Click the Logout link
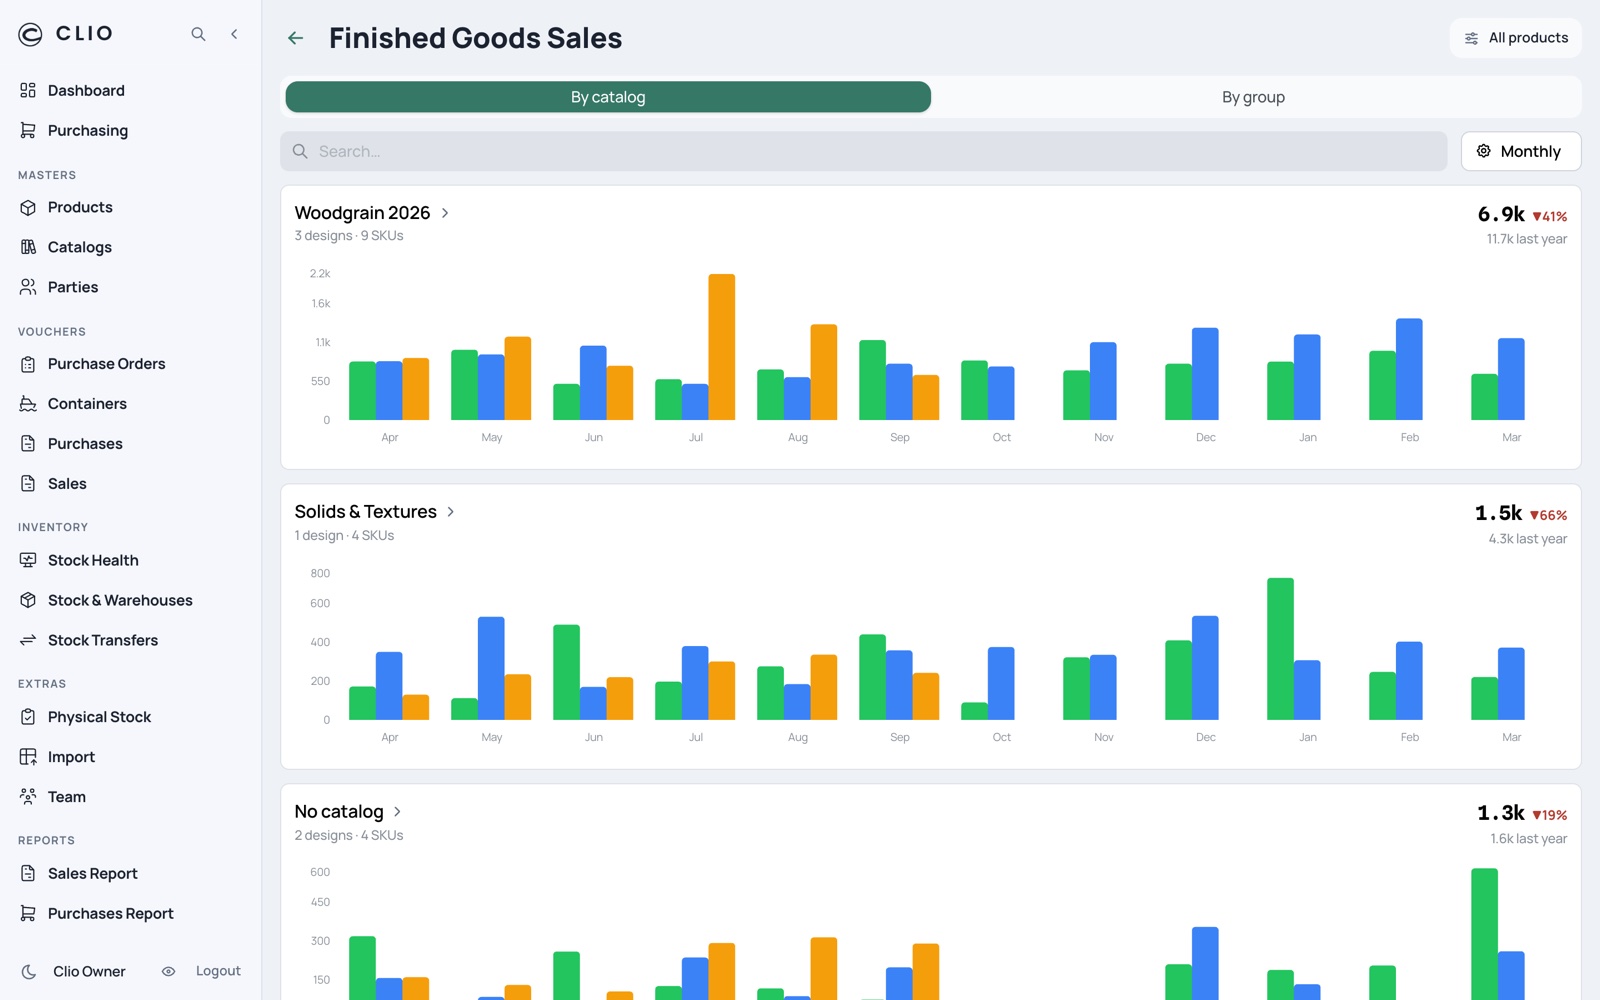 218,971
